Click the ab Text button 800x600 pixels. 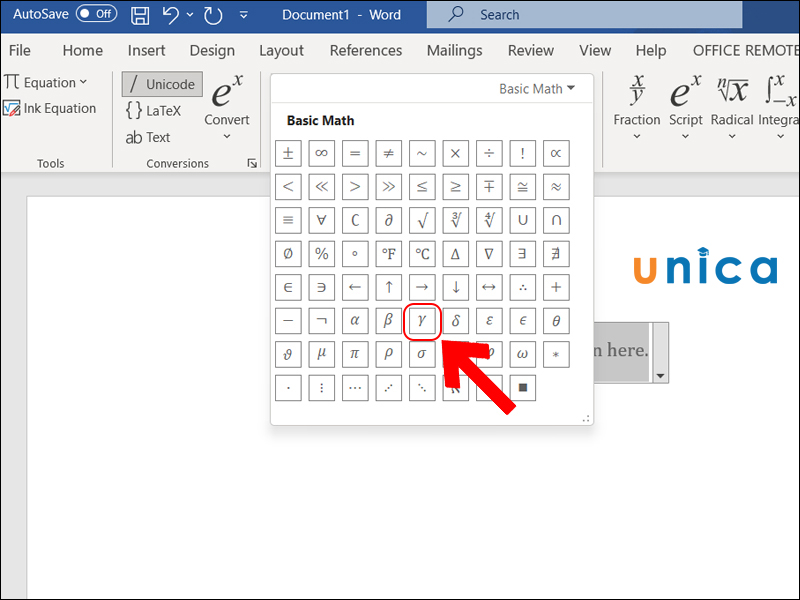pyautogui.click(x=148, y=138)
